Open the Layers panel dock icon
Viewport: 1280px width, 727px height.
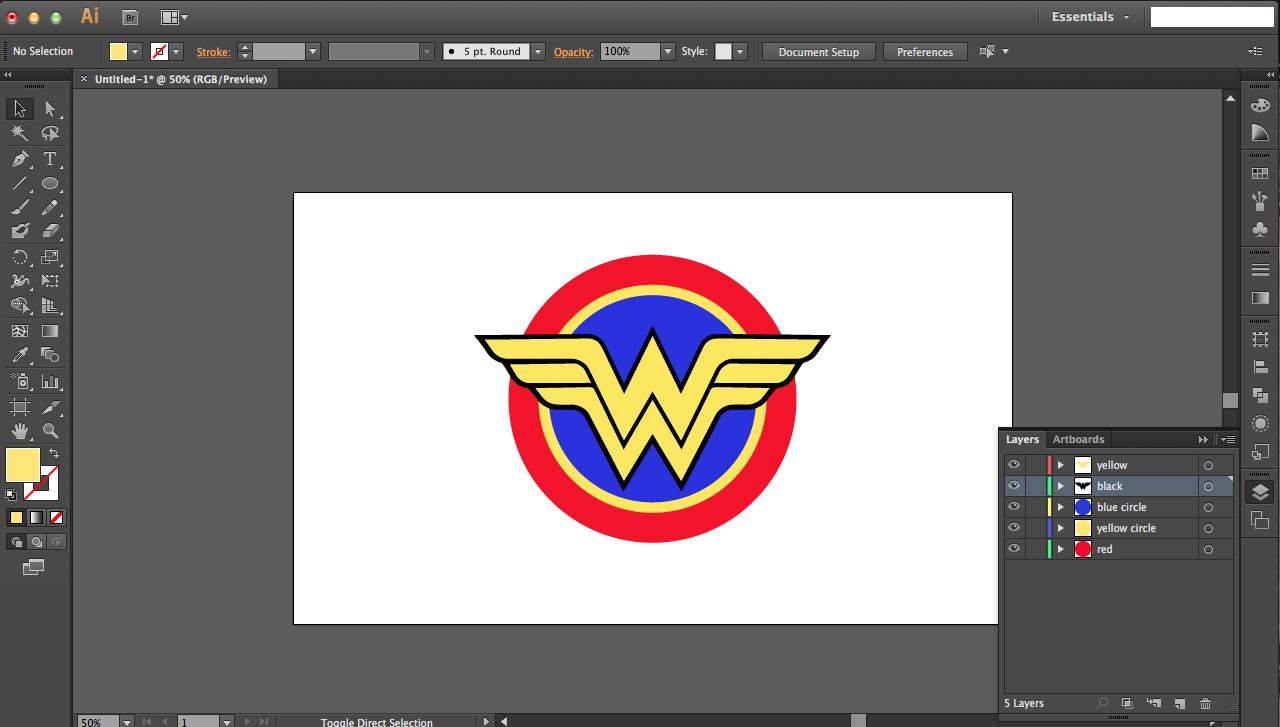click(1260, 492)
